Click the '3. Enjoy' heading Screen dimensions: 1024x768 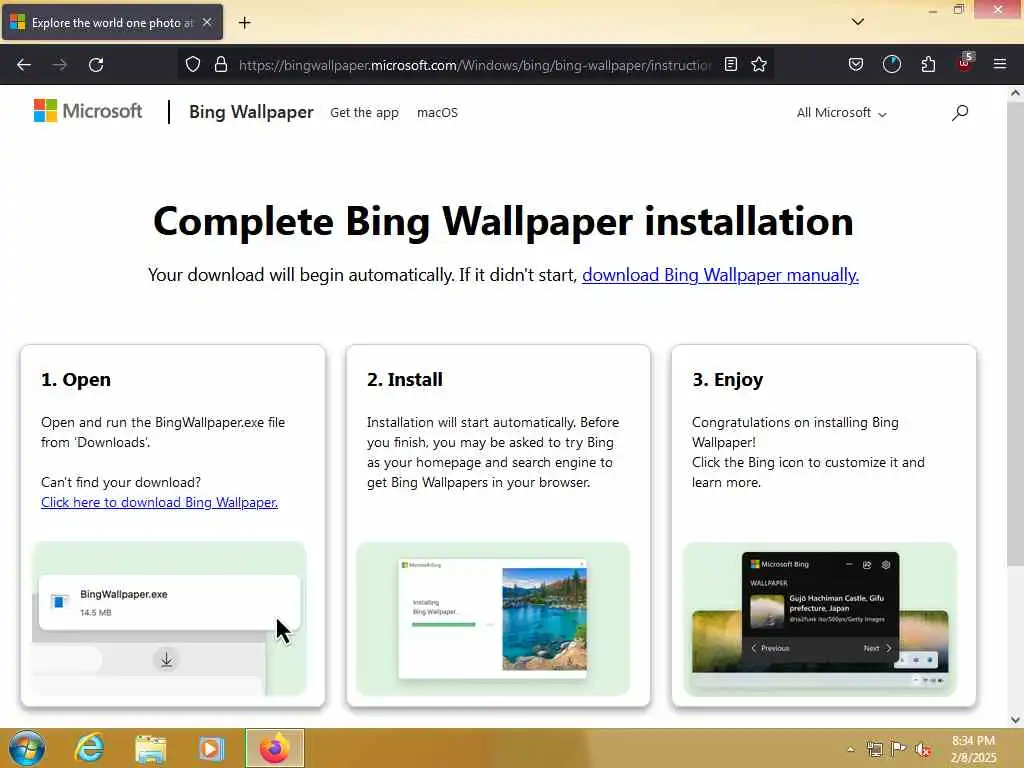pos(728,379)
